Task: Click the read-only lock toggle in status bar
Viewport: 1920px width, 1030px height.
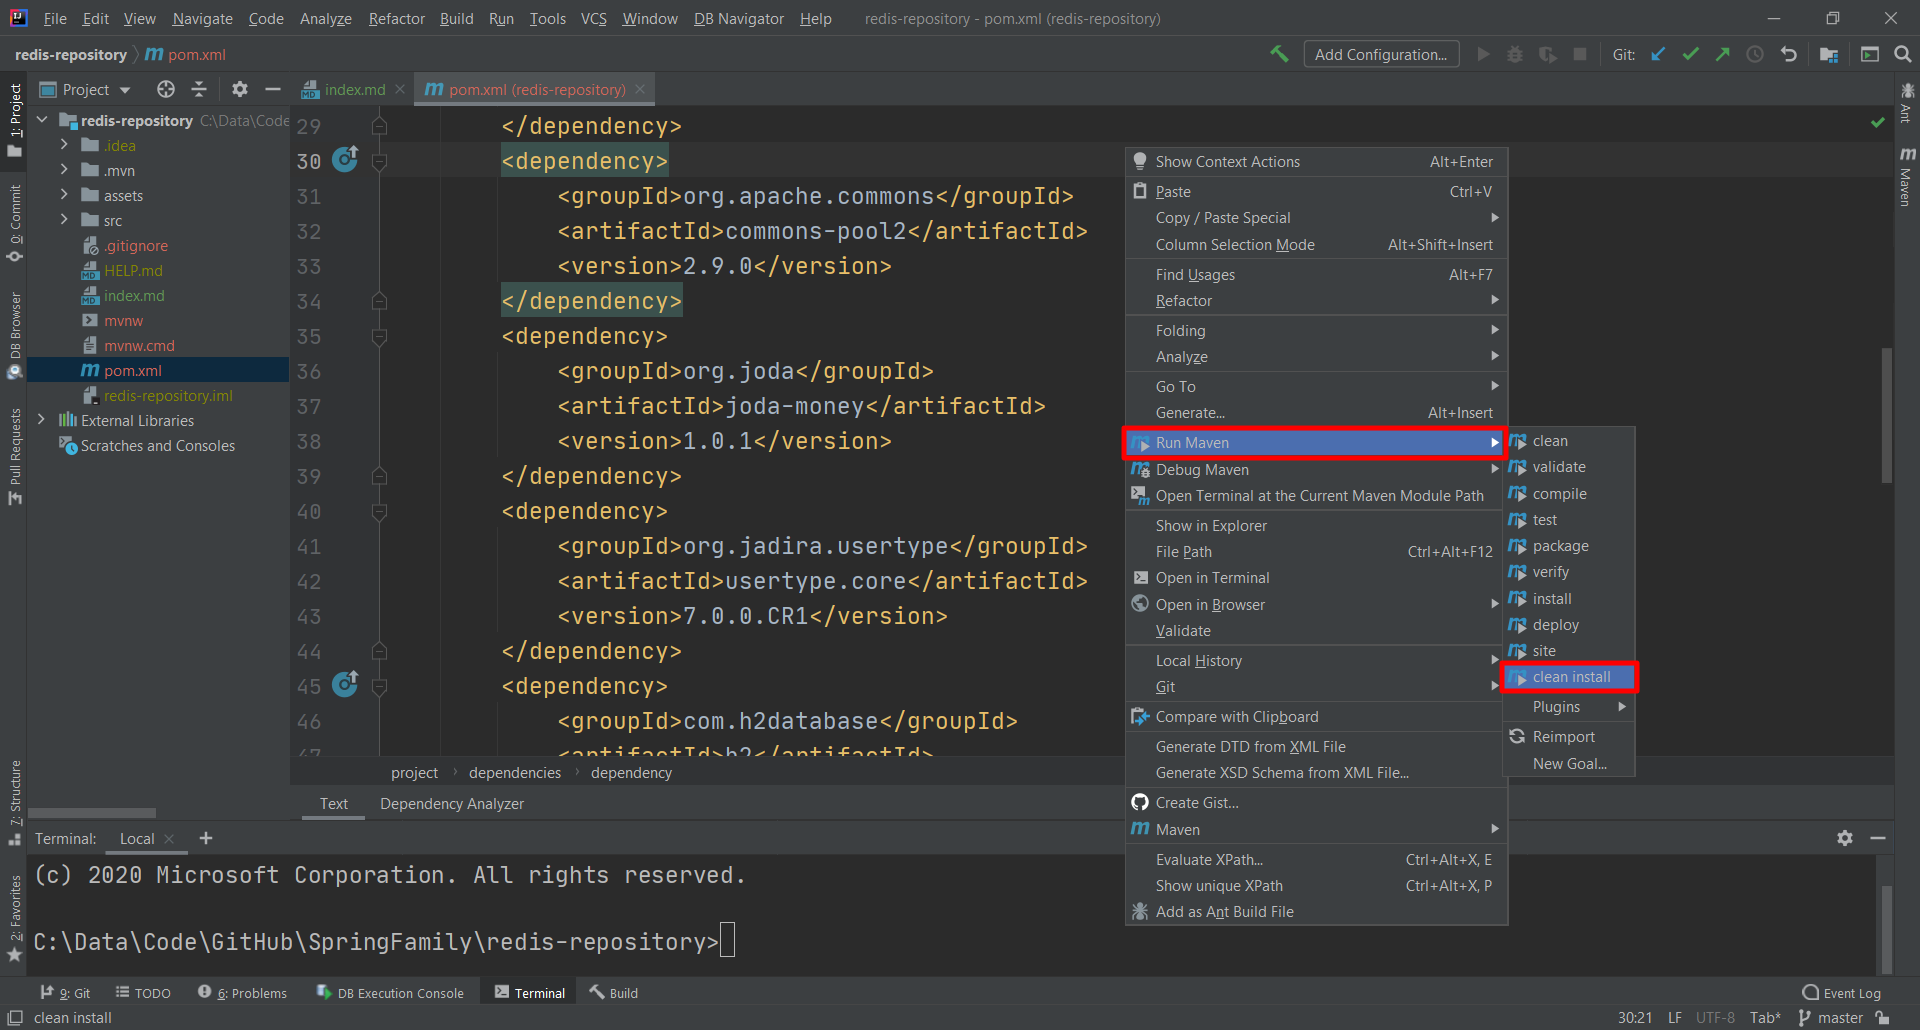Action: click(1883, 1017)
